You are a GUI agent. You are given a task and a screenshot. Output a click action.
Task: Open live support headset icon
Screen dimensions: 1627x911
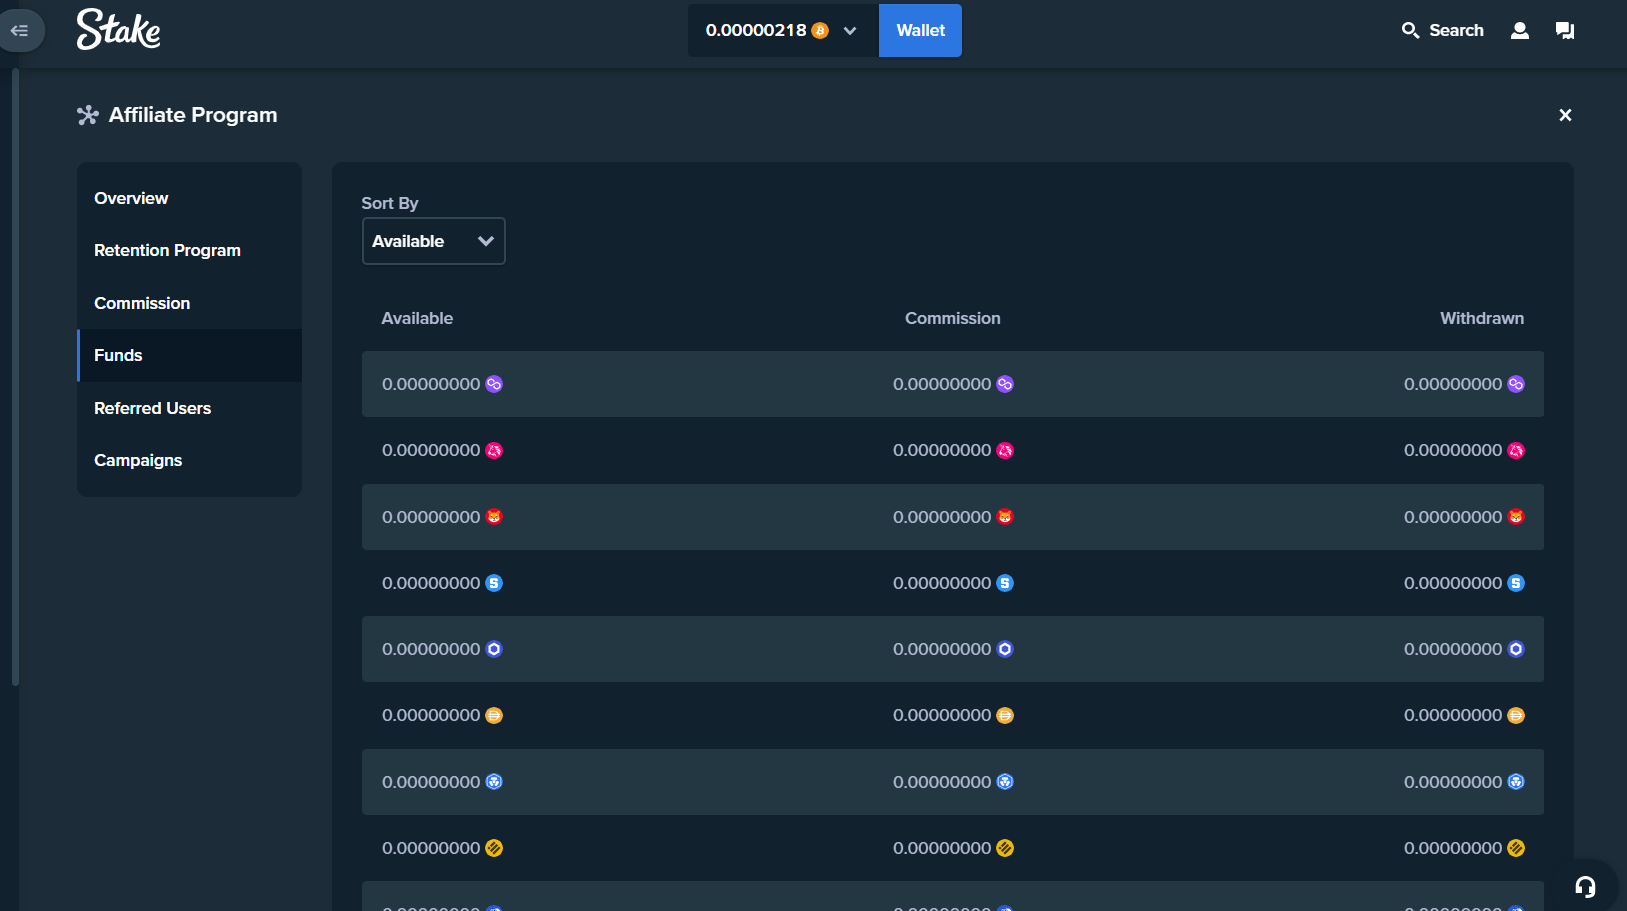1585,886
